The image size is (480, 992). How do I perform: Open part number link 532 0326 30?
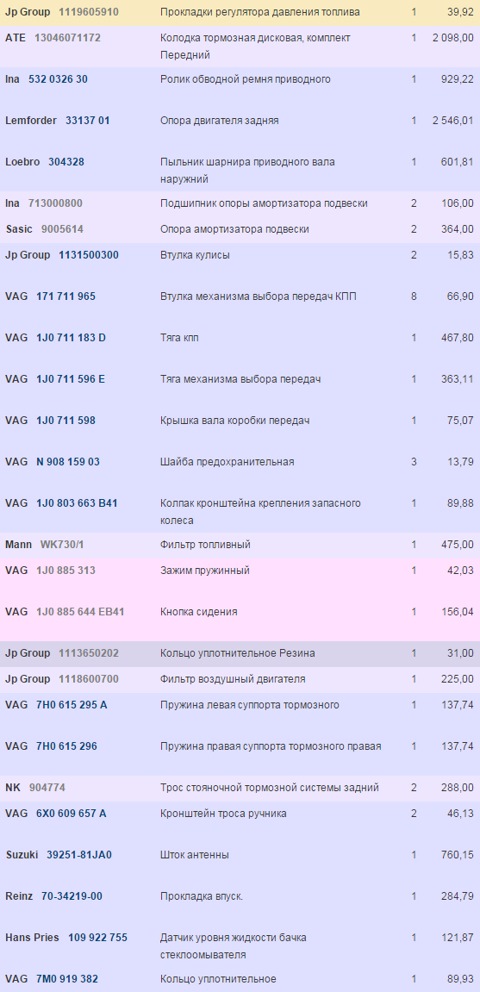pyautogui.click(x=58, y=79)
